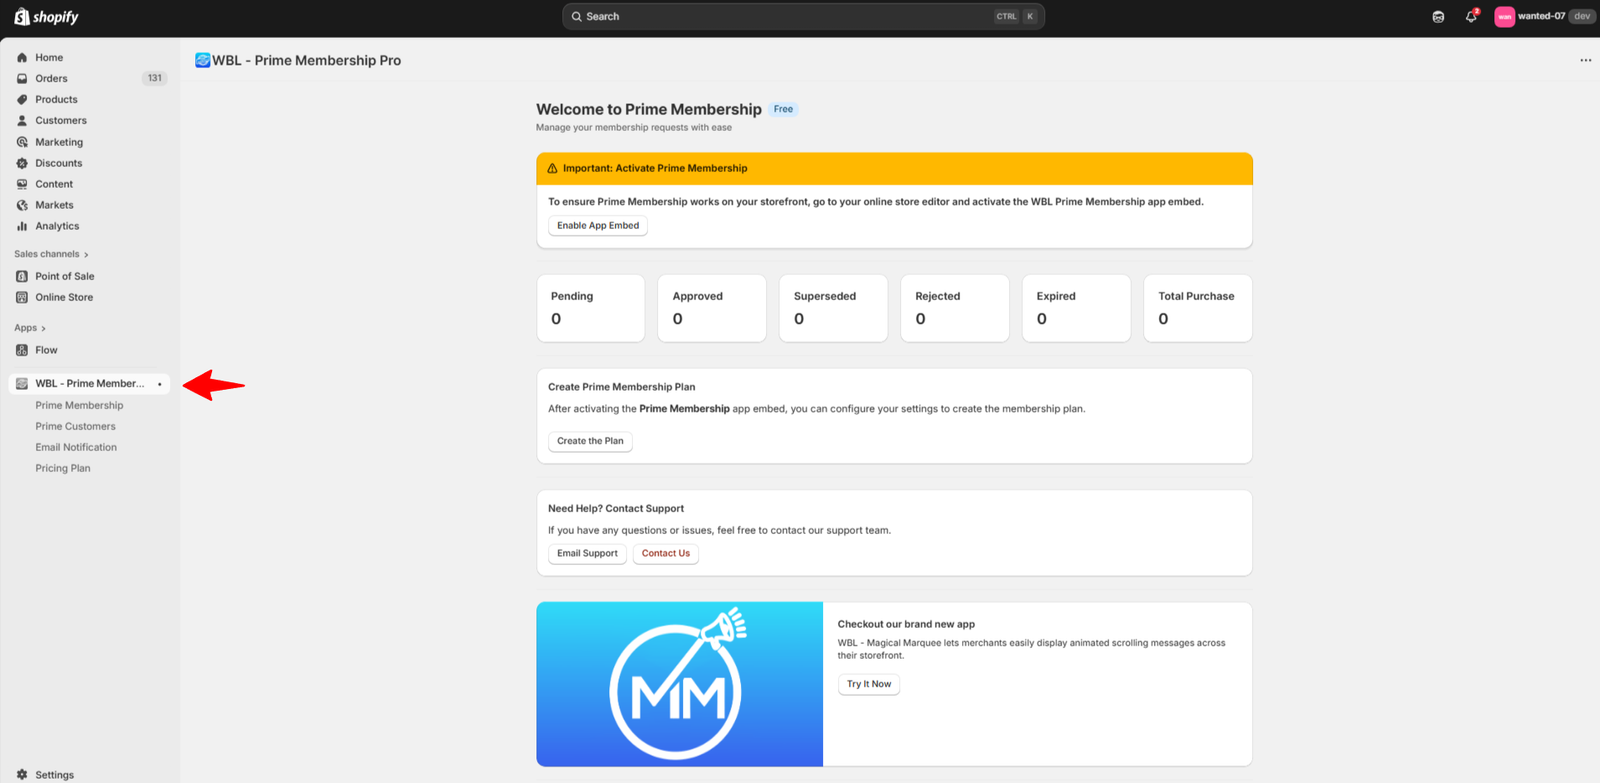Click the Superseded stat card
Screen dimensions: 1600x783
click(x=834, y=308)
